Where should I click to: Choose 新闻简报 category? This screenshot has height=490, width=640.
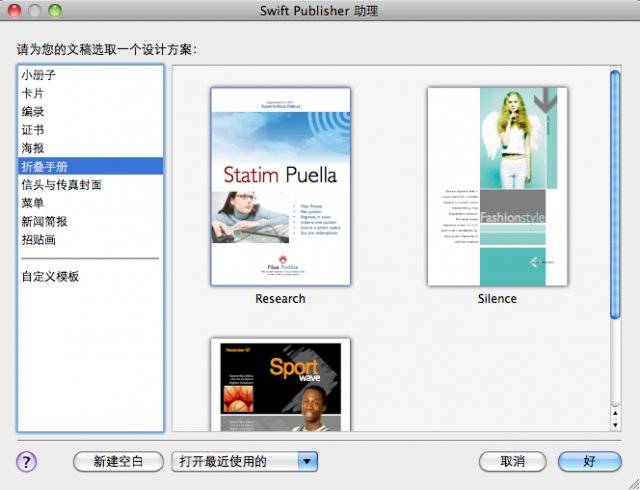[45, 221]
